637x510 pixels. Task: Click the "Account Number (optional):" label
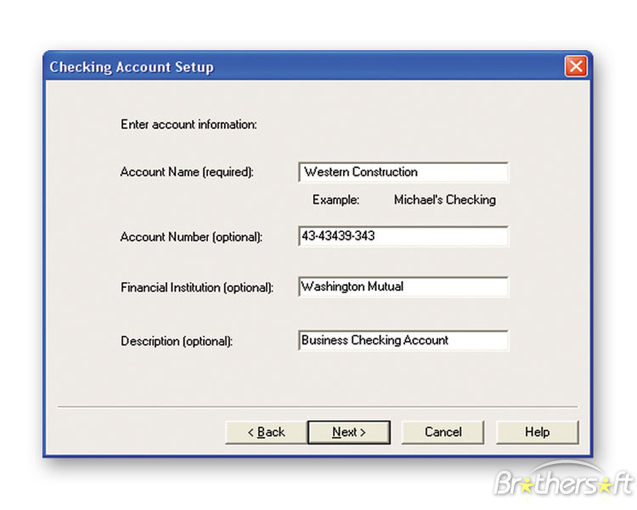pyautogui.click(x=191, y=237)
